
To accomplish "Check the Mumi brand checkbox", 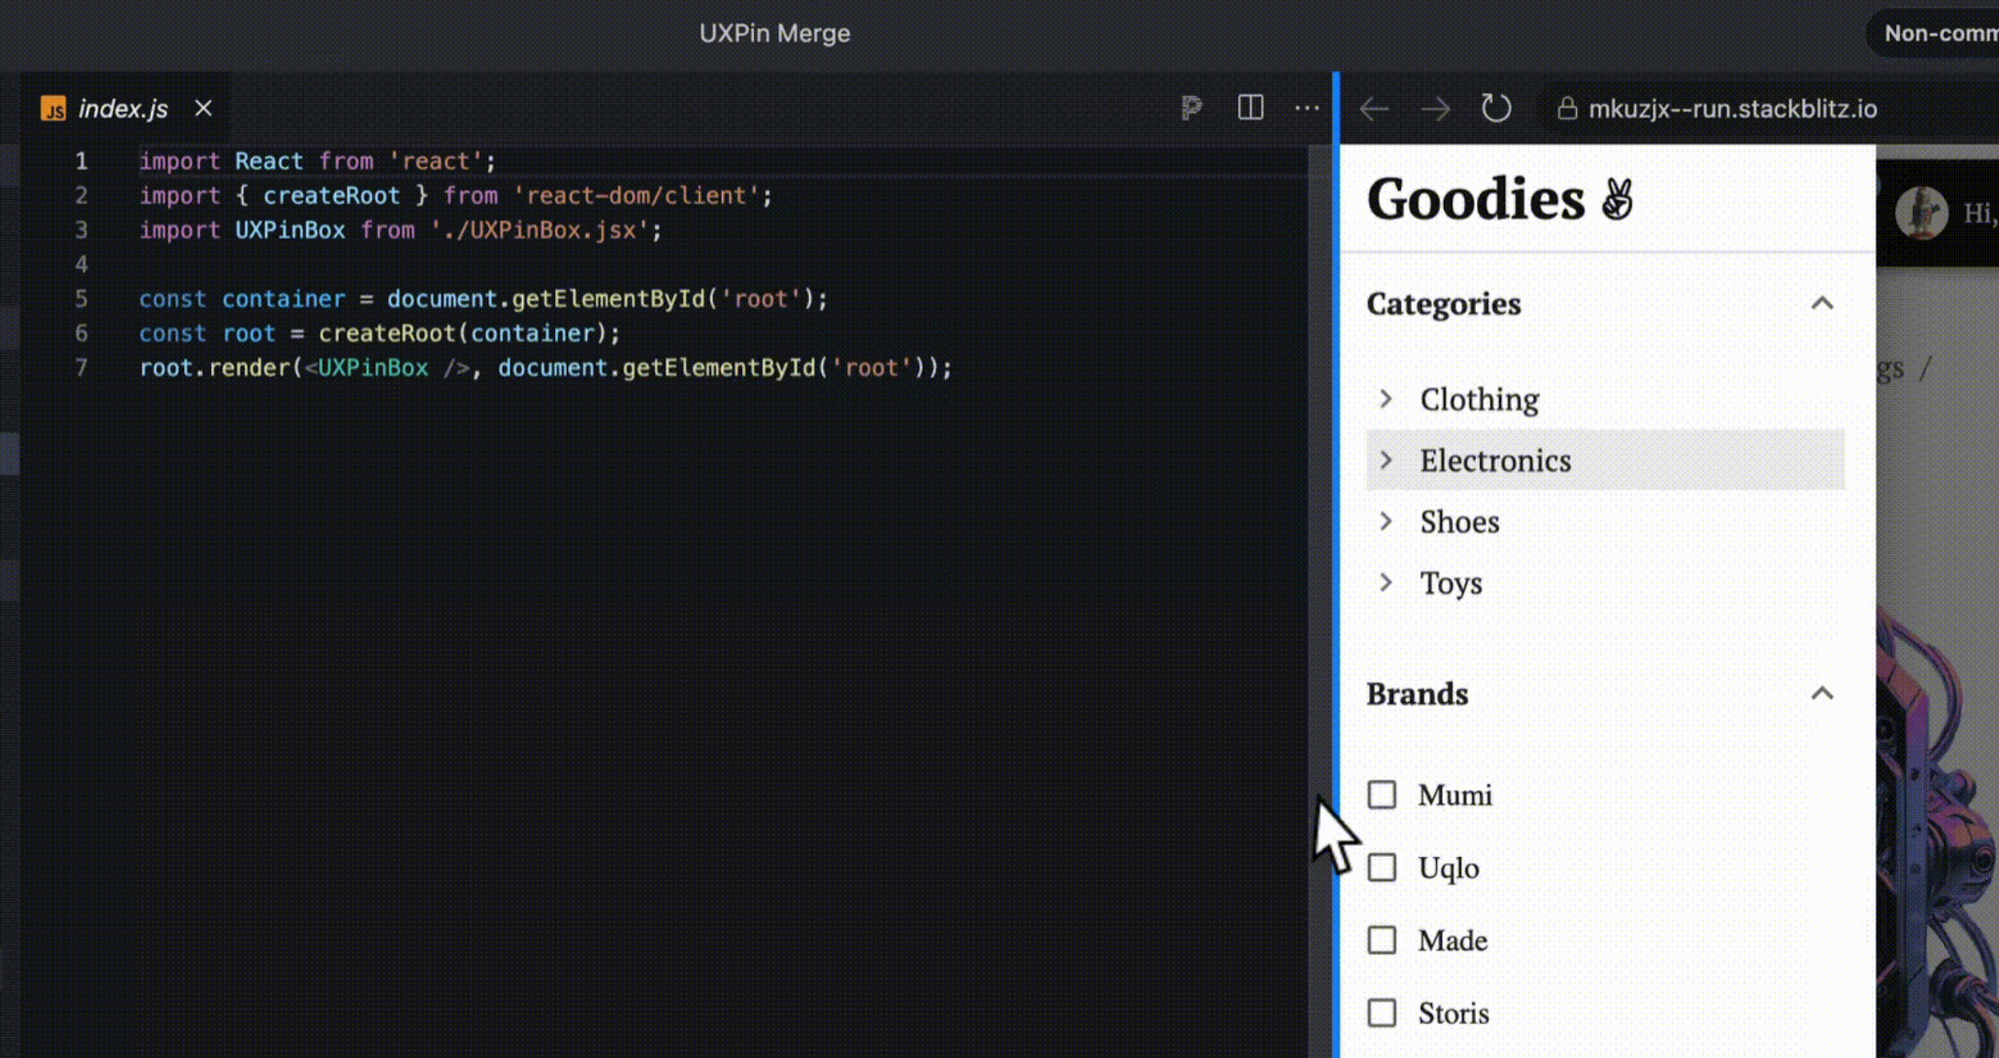I will (1381, 795).
